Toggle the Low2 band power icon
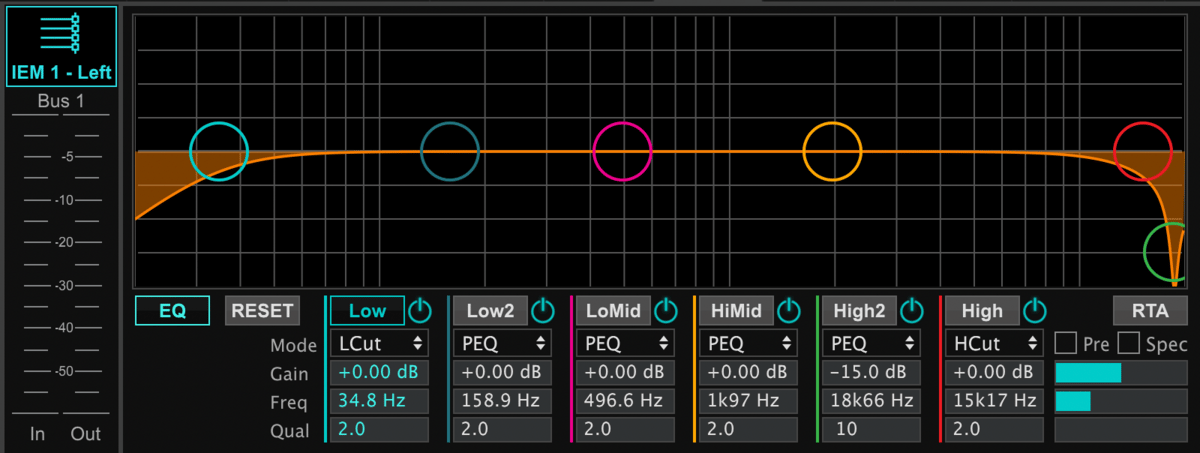 point(543,311)
